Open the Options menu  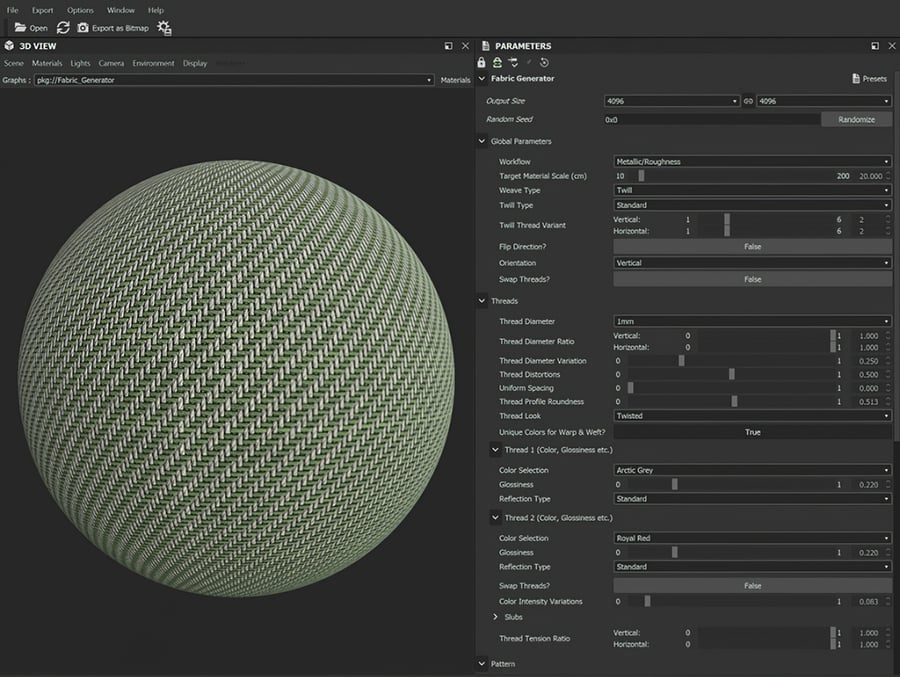click(78, 10)
